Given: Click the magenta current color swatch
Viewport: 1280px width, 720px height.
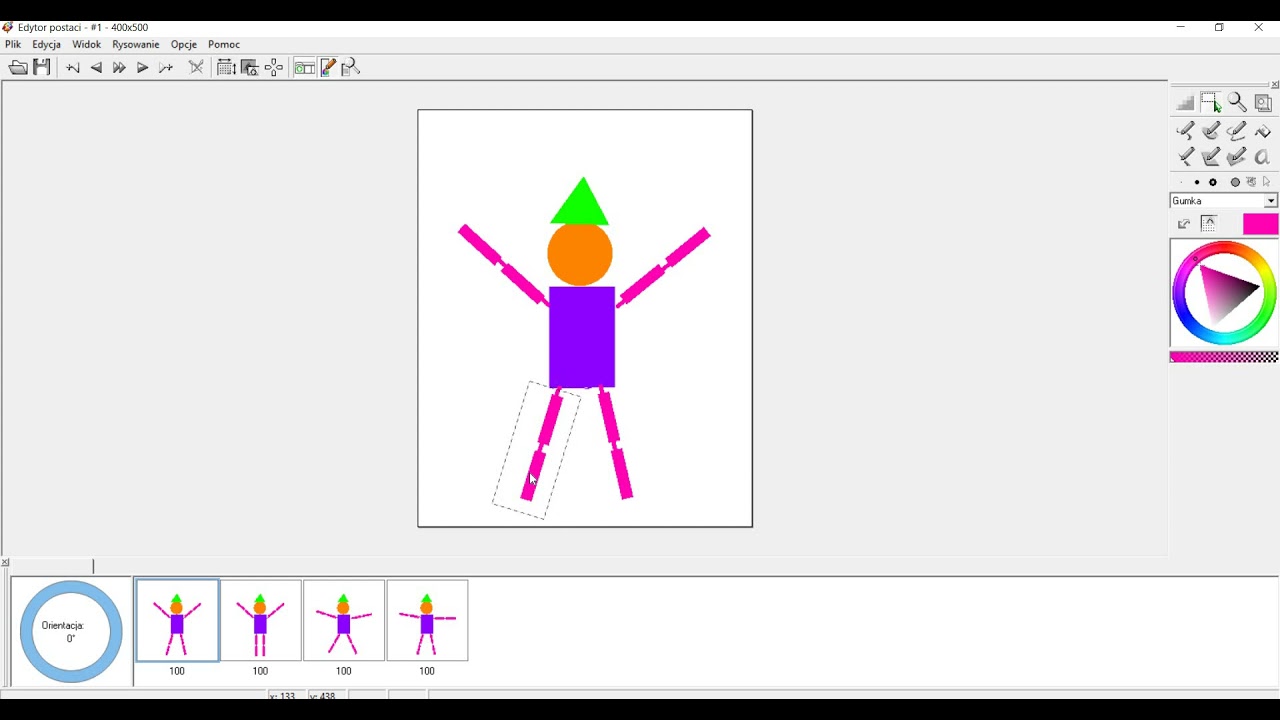Looking at the screenshot, I should pyautogui.click(x=1260, y=224).
